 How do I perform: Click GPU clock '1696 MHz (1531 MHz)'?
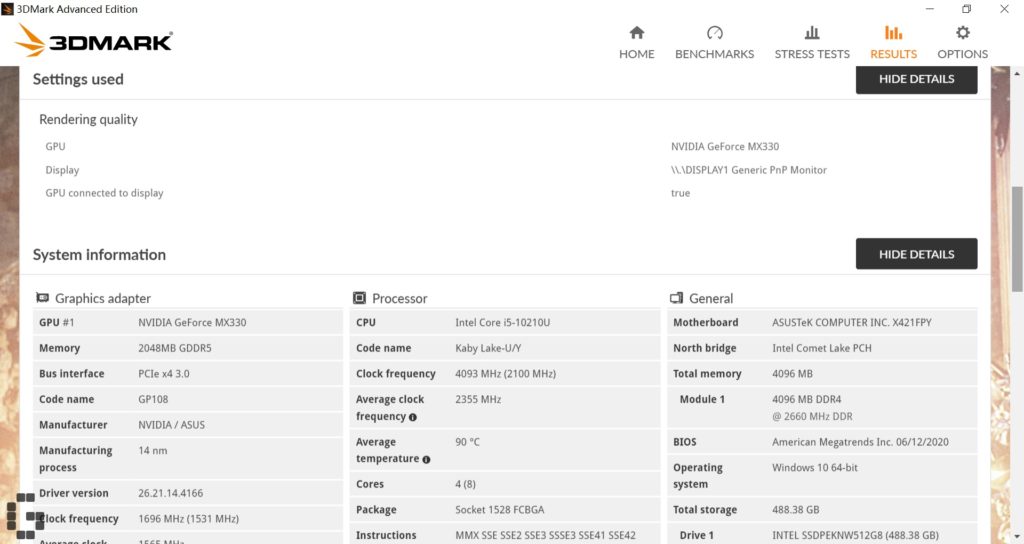pyautogui.click(x=188, y=519)
